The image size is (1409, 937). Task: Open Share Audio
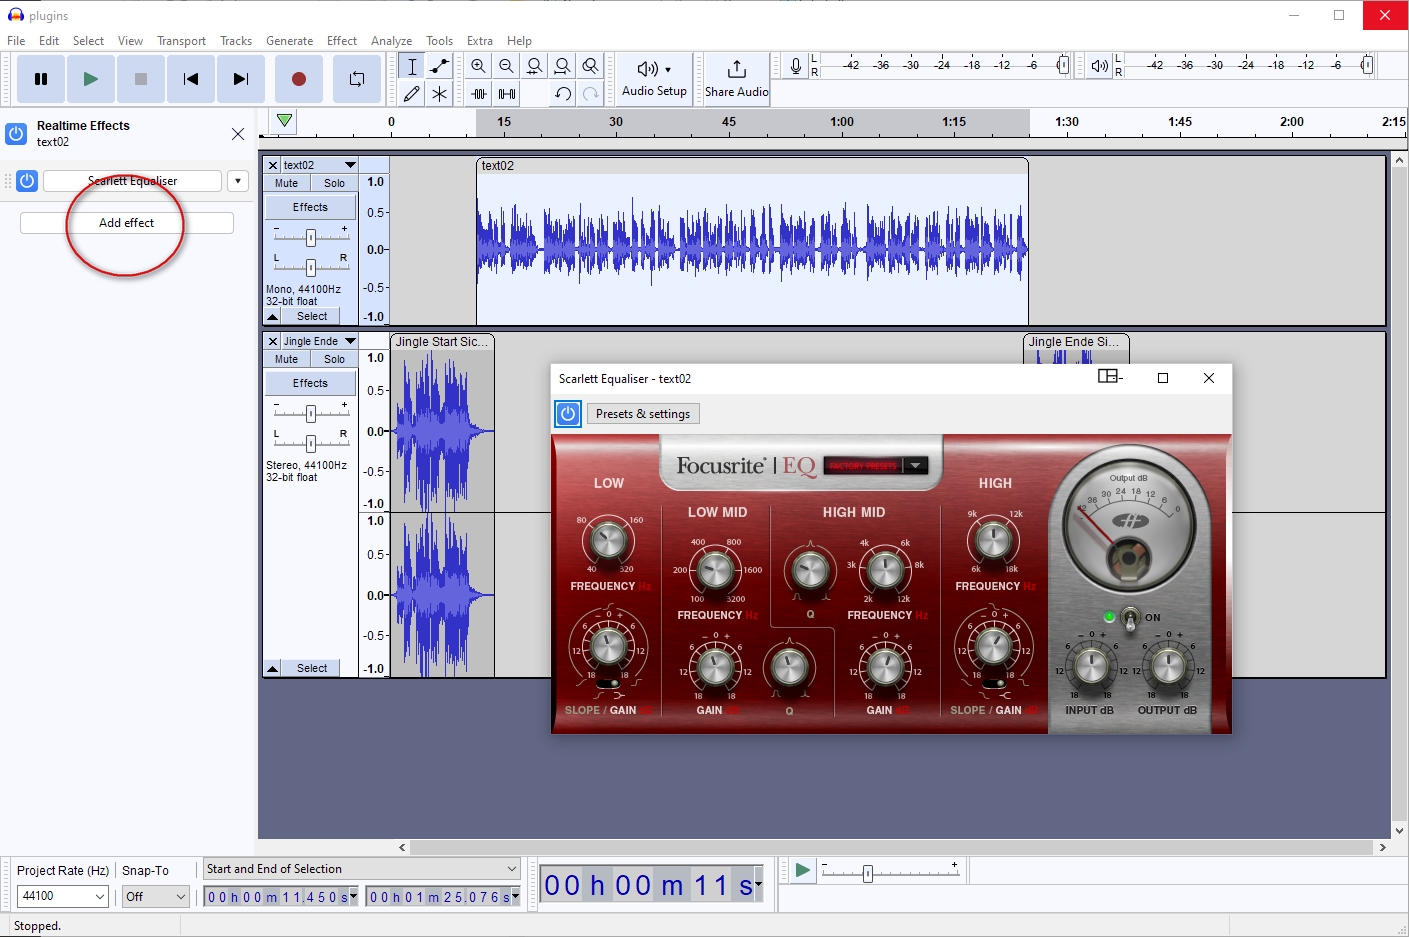tap(736, 79)
